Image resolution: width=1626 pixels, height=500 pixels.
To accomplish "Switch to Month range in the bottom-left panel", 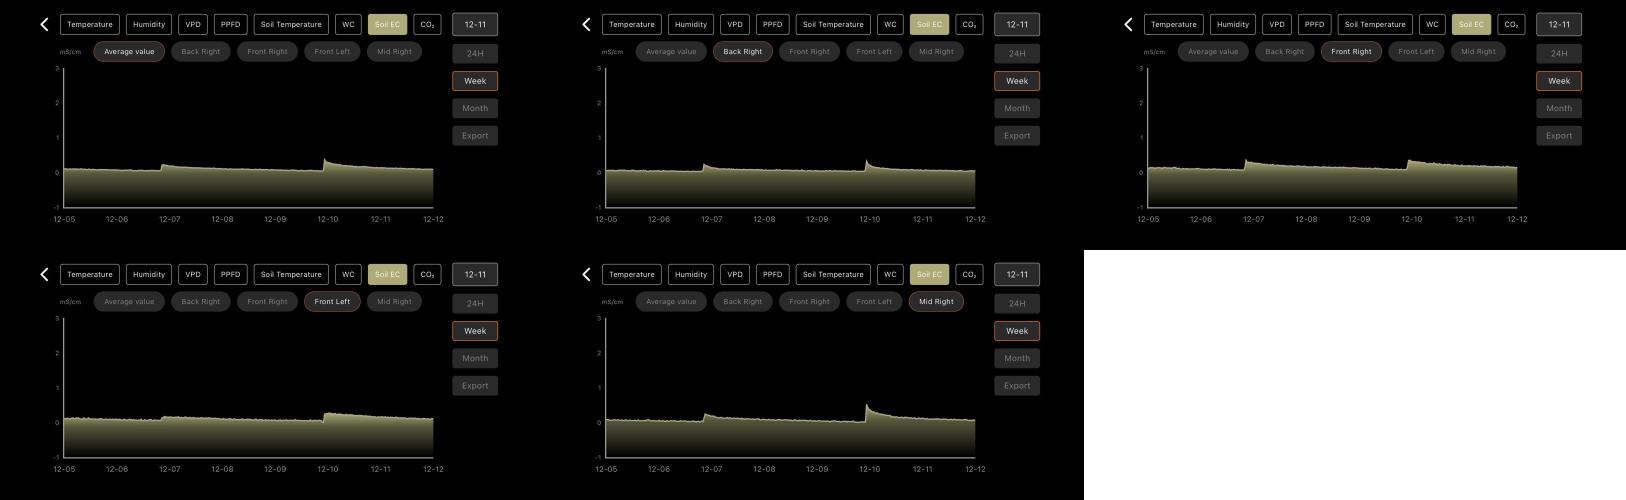I will (x=475, y=358).
